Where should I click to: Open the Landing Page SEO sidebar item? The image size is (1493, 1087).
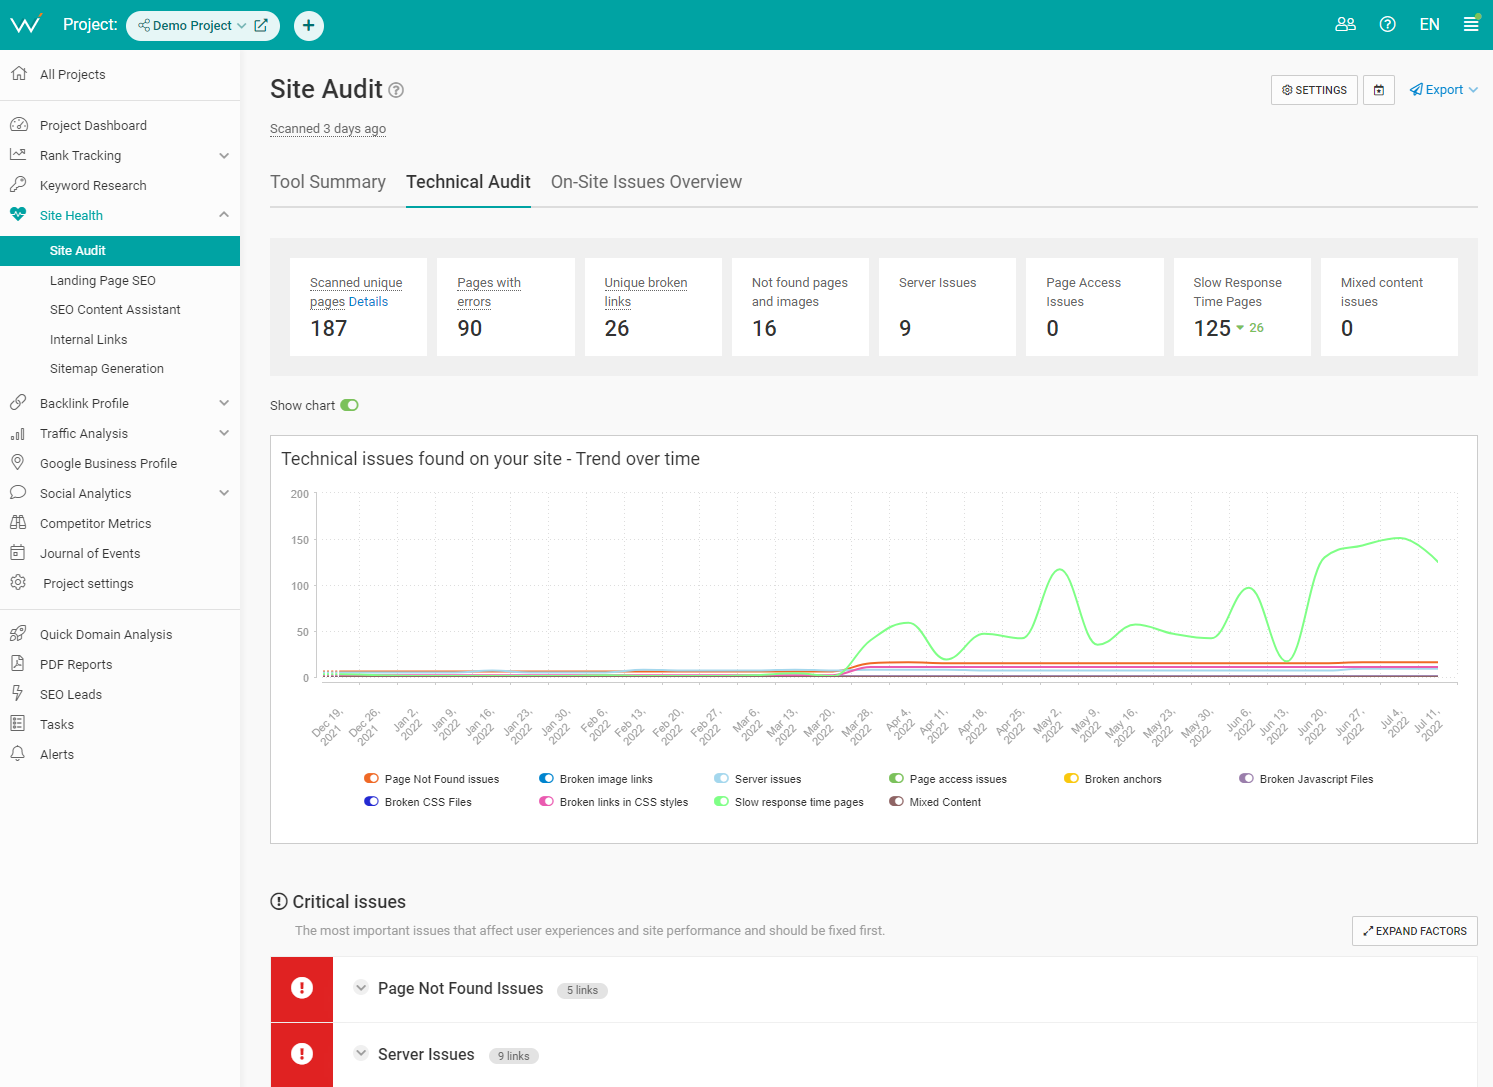tap(103, 281)
